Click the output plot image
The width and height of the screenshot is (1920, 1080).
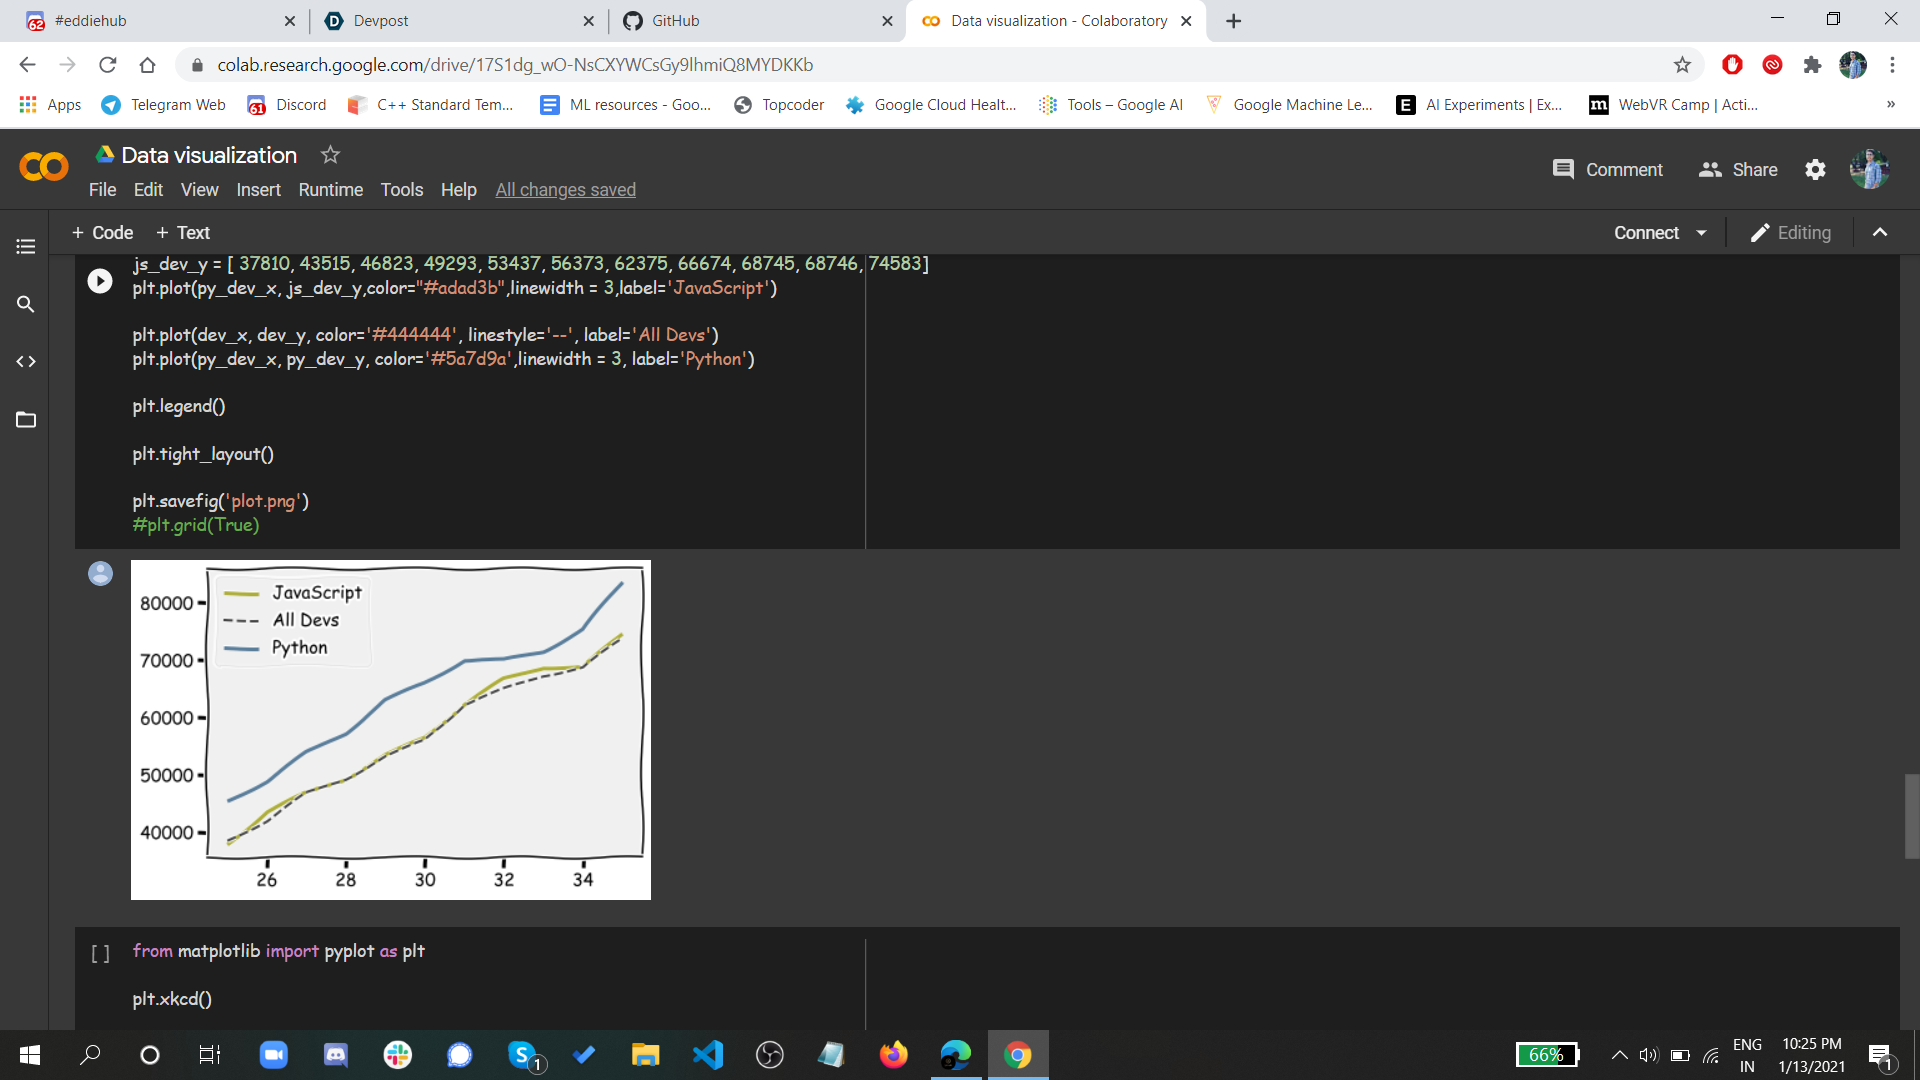[390, 730]
